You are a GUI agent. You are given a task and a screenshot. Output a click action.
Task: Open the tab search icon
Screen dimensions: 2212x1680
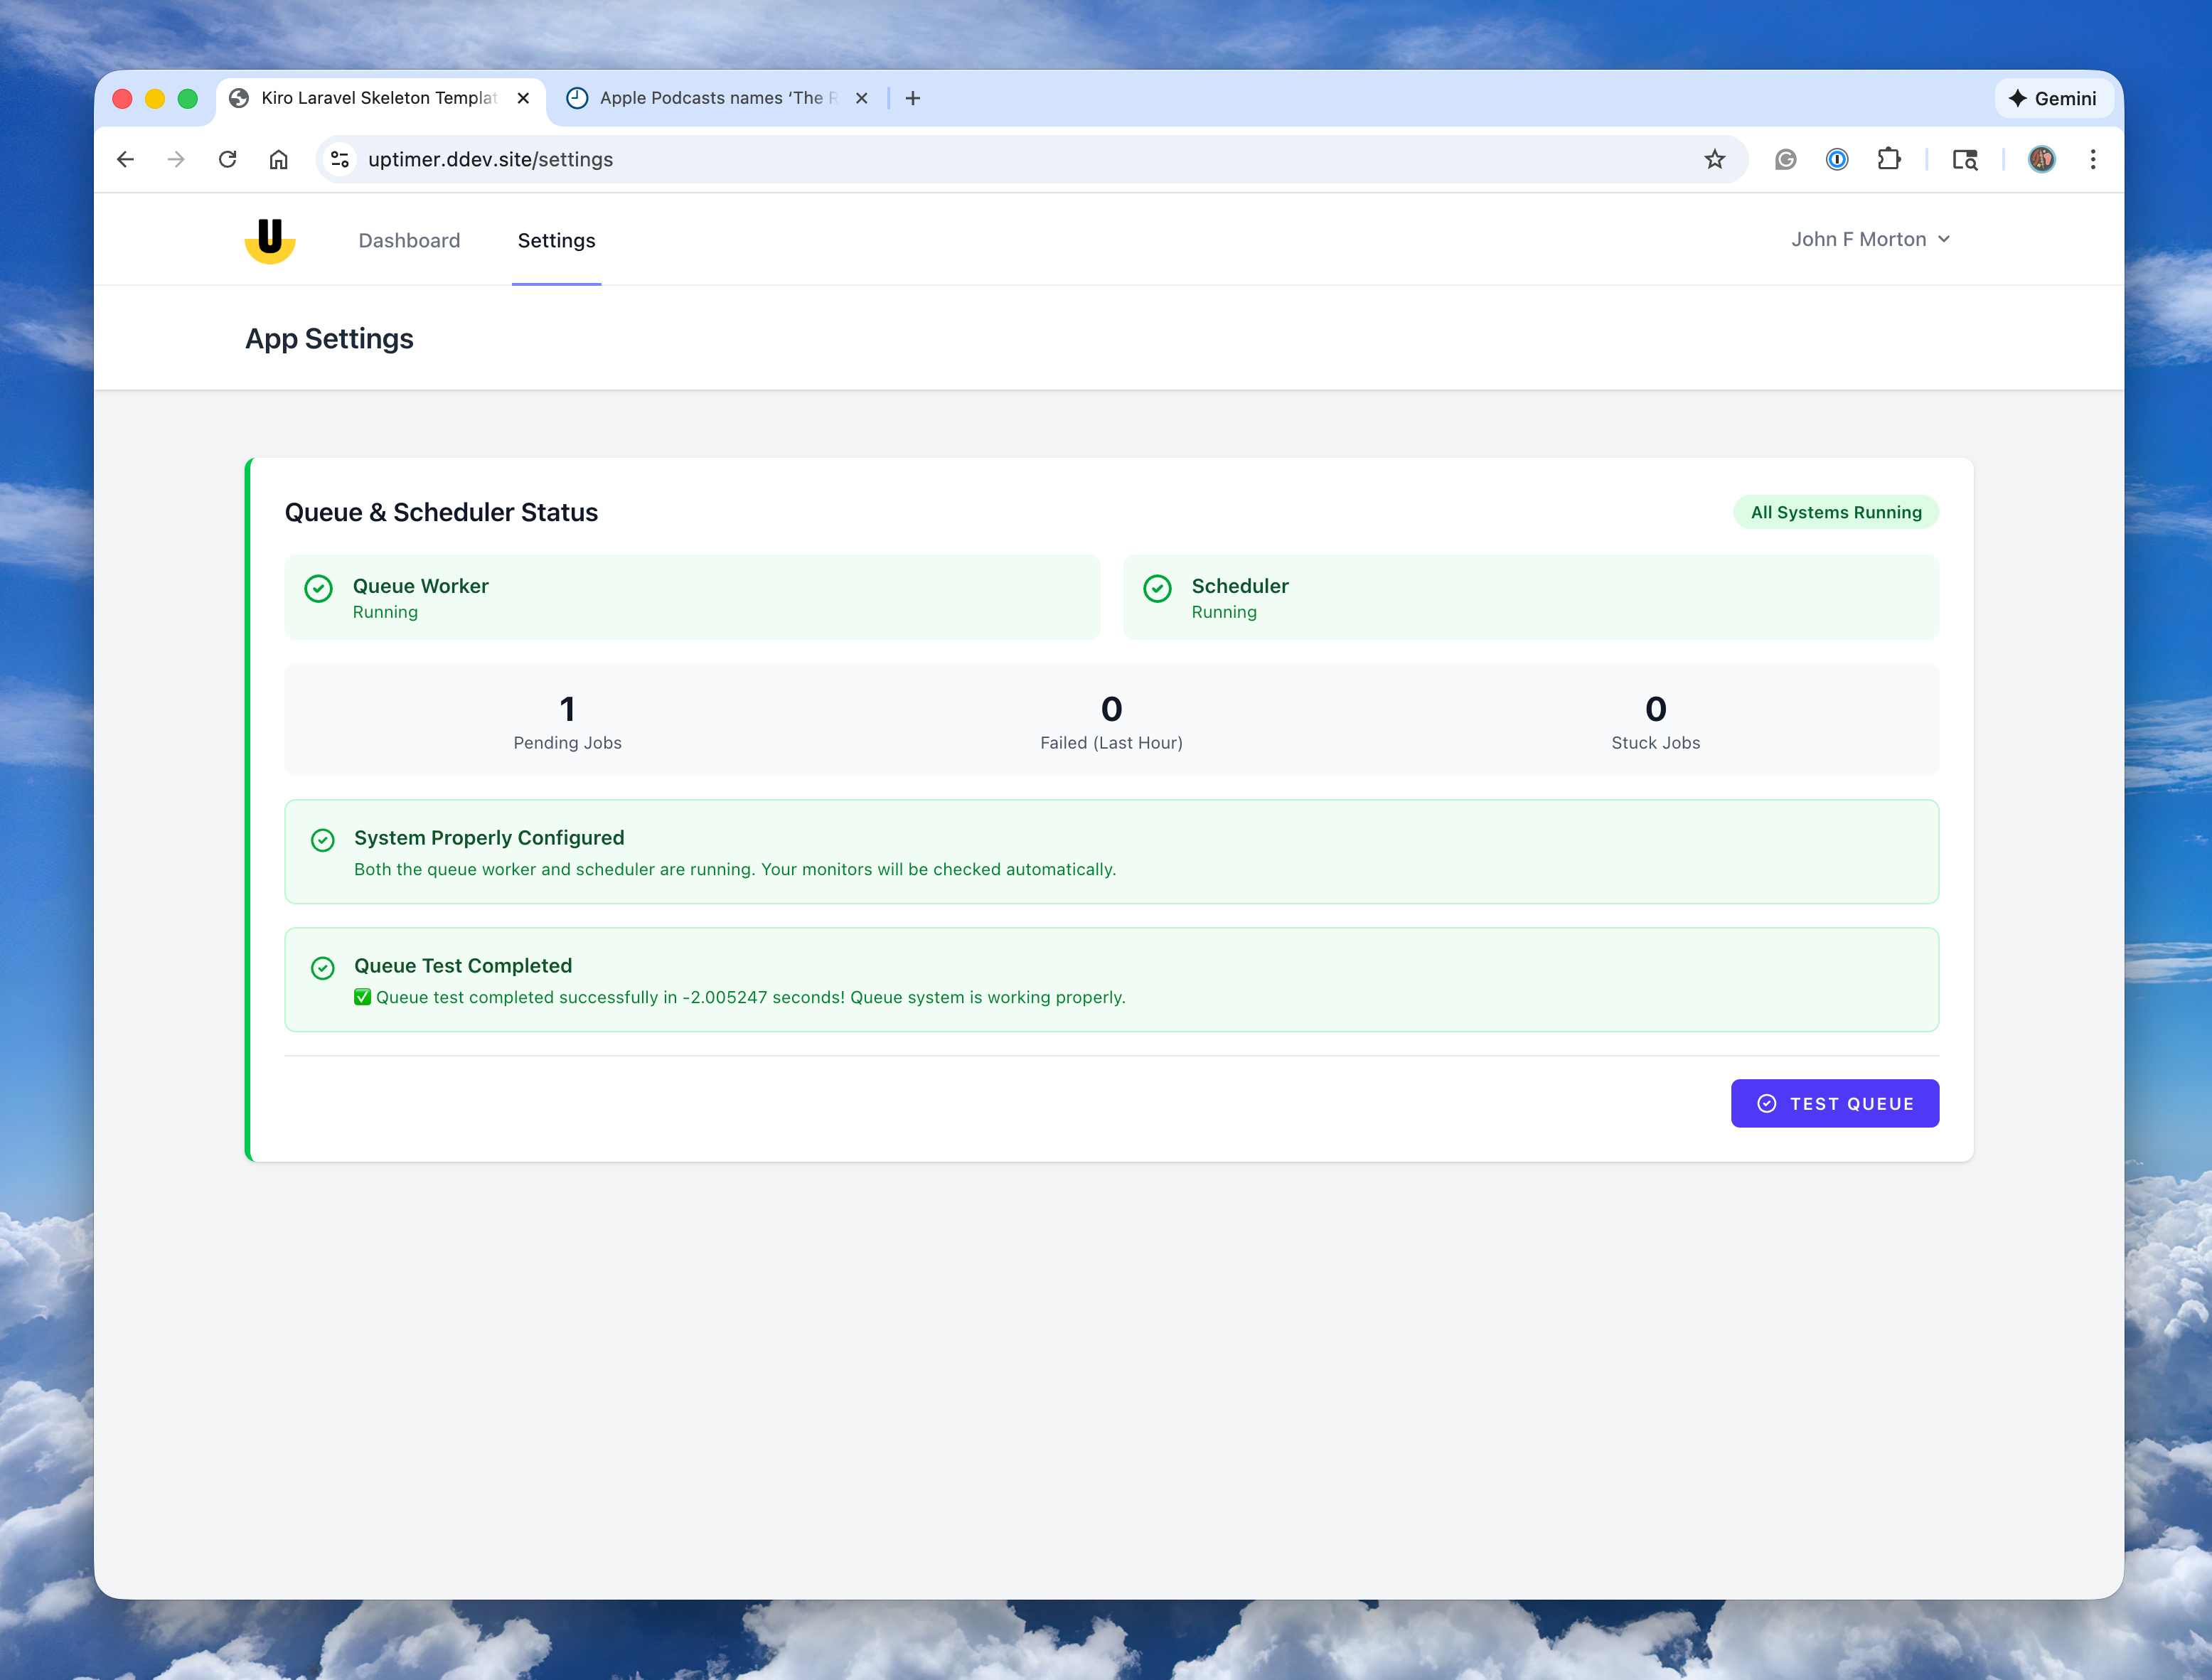(x=1964, y=159)
